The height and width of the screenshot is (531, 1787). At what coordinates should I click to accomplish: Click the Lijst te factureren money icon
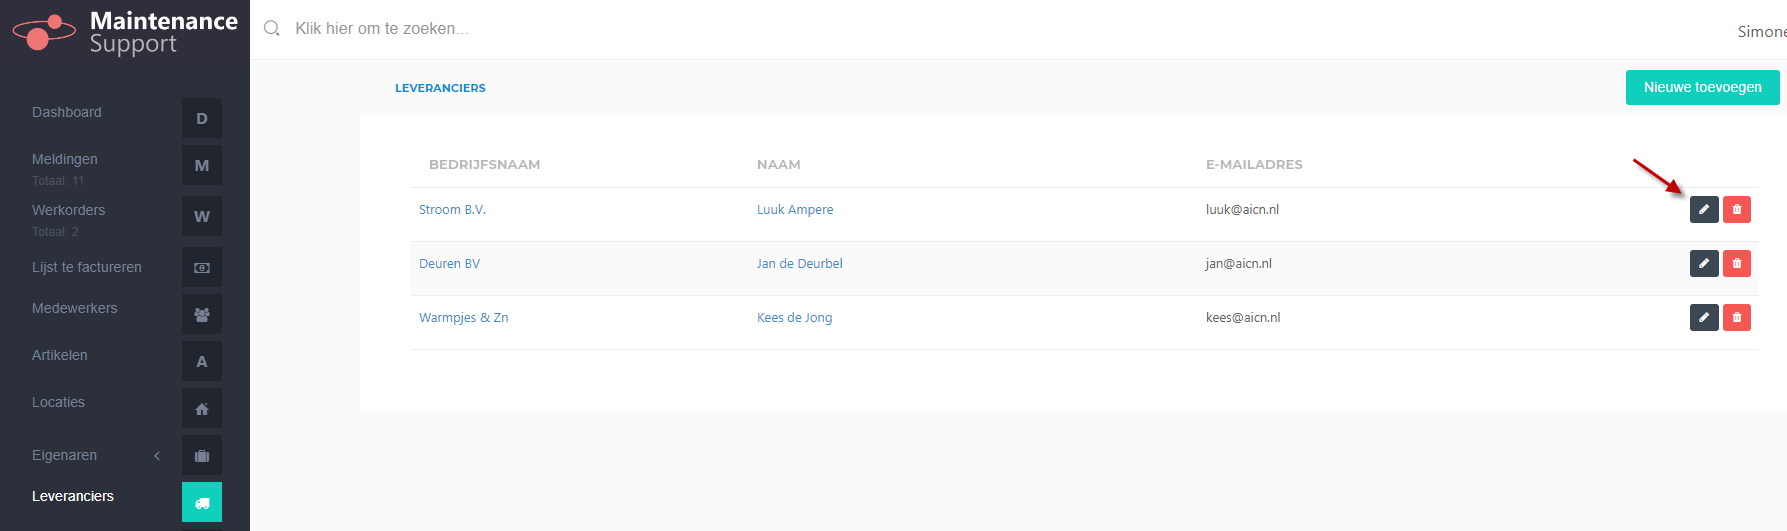point(202,267)
